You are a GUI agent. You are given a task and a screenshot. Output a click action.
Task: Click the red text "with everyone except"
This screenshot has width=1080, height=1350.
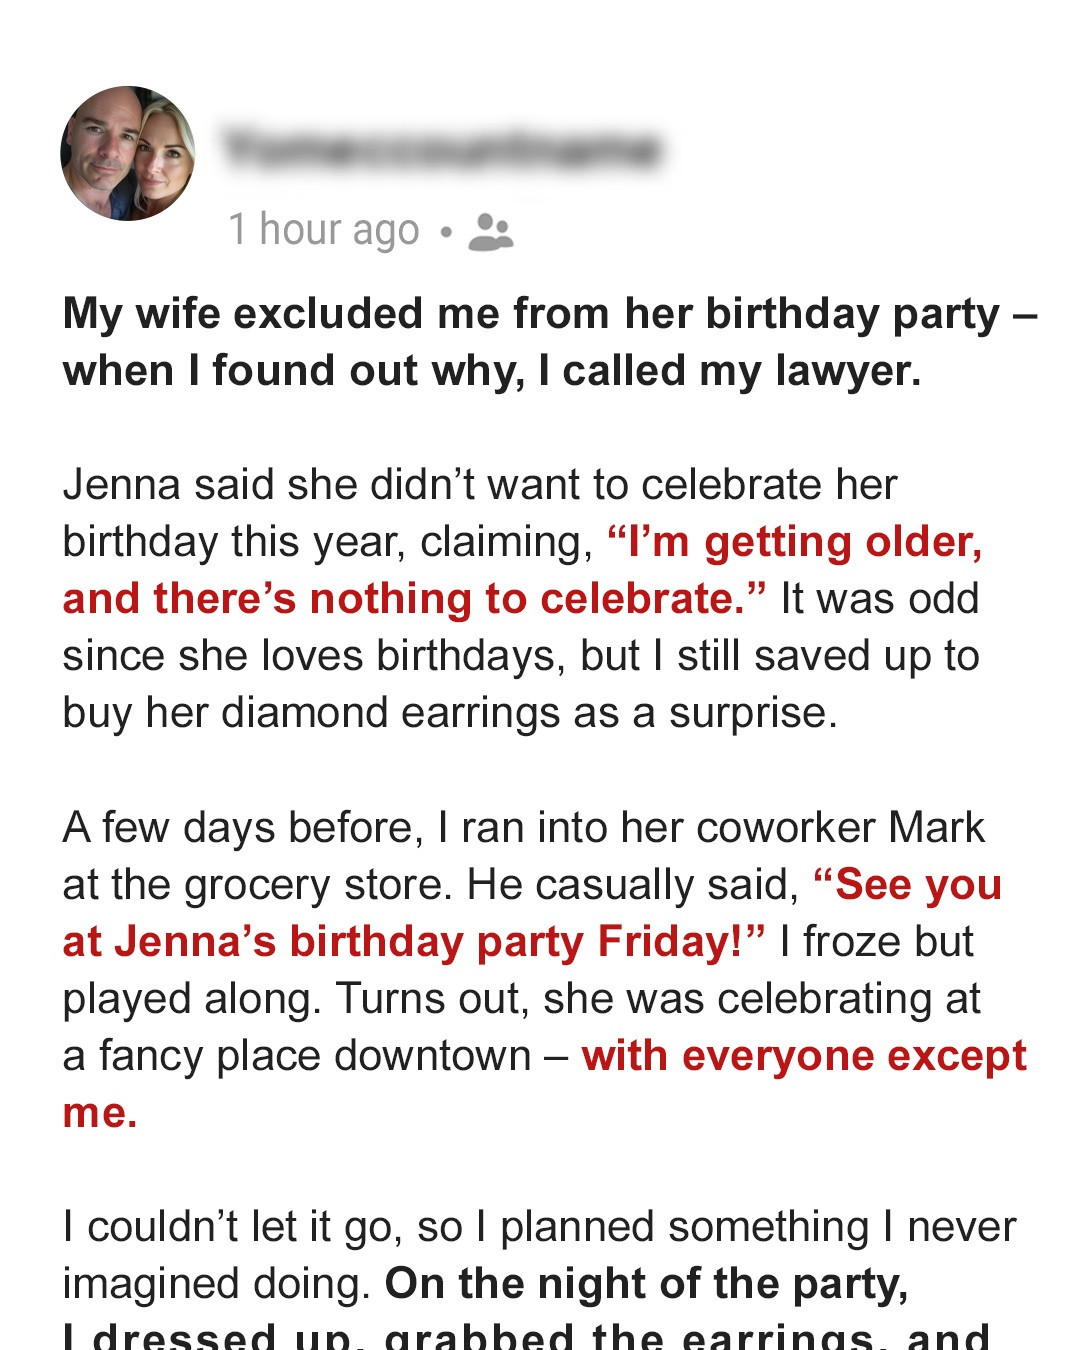[x=804, y=1056]
